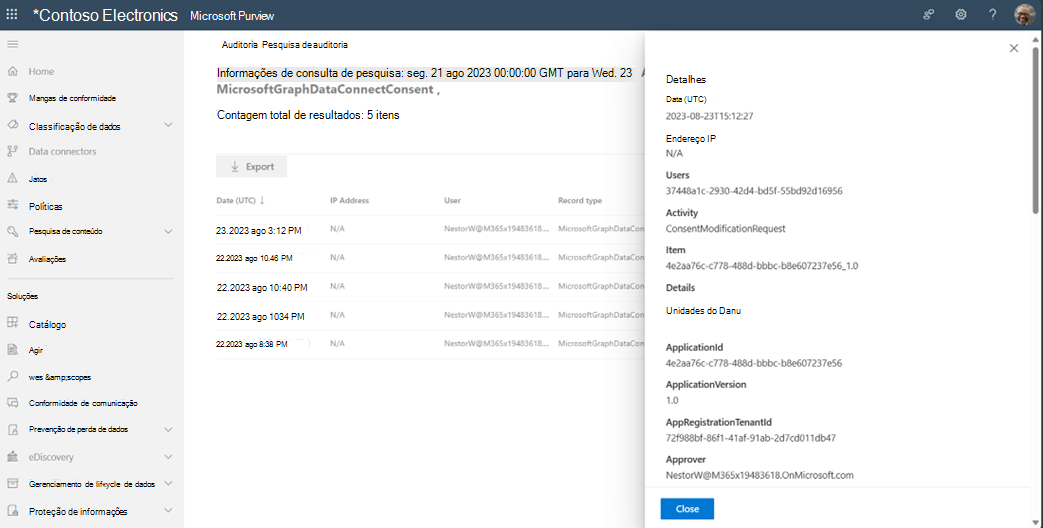Click the compliance manager trophy icon
Screen dimensions: 1043x528
13,98
